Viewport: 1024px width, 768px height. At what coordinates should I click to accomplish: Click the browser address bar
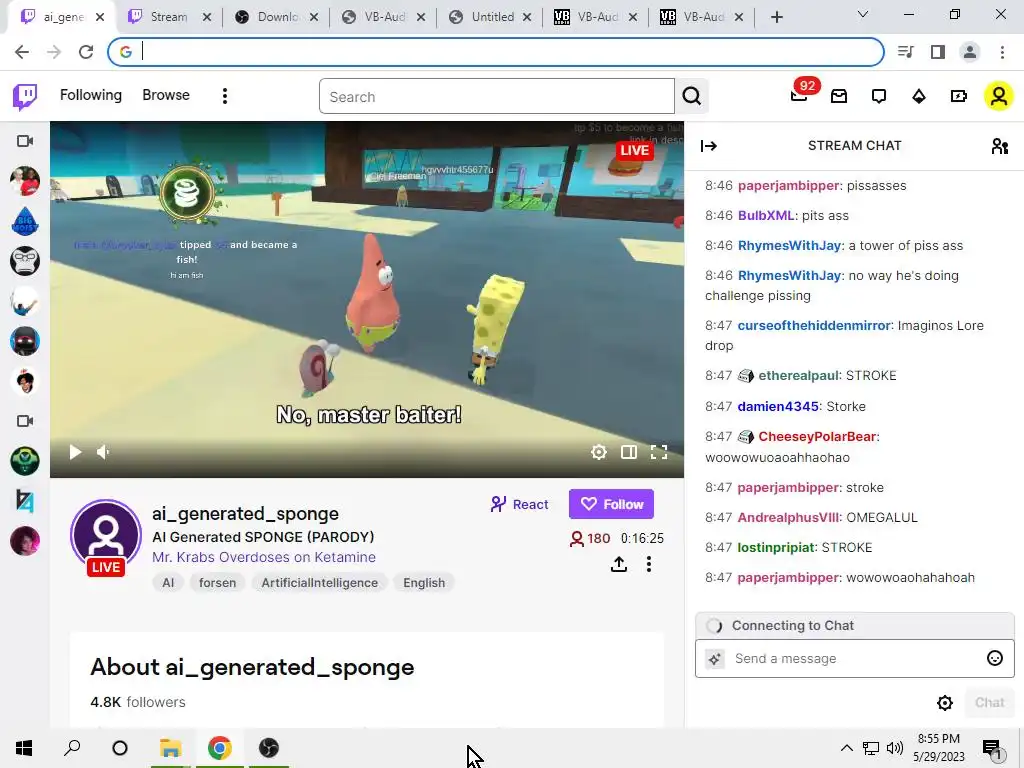click(496, 52)
